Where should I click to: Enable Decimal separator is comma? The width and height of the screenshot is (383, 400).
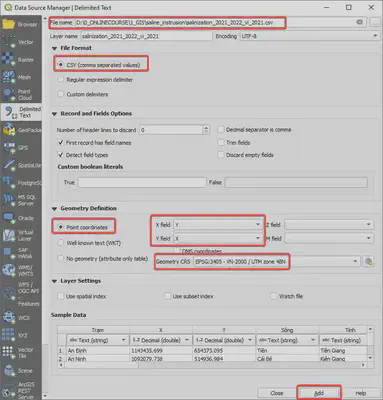255,129
